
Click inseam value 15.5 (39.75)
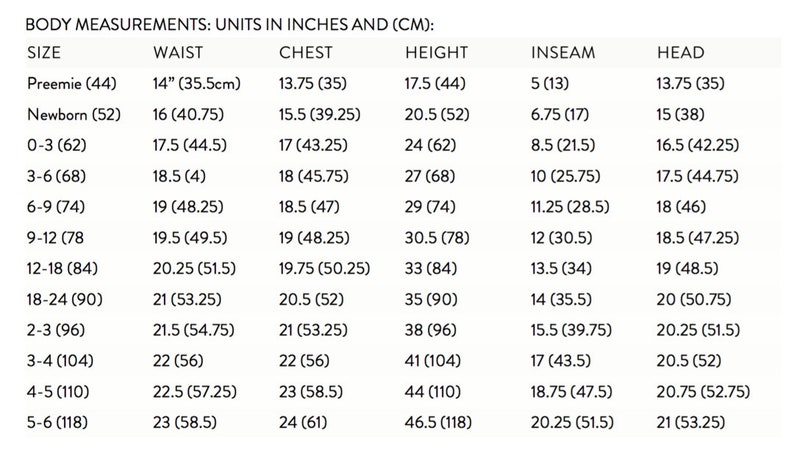pos(571,330)
